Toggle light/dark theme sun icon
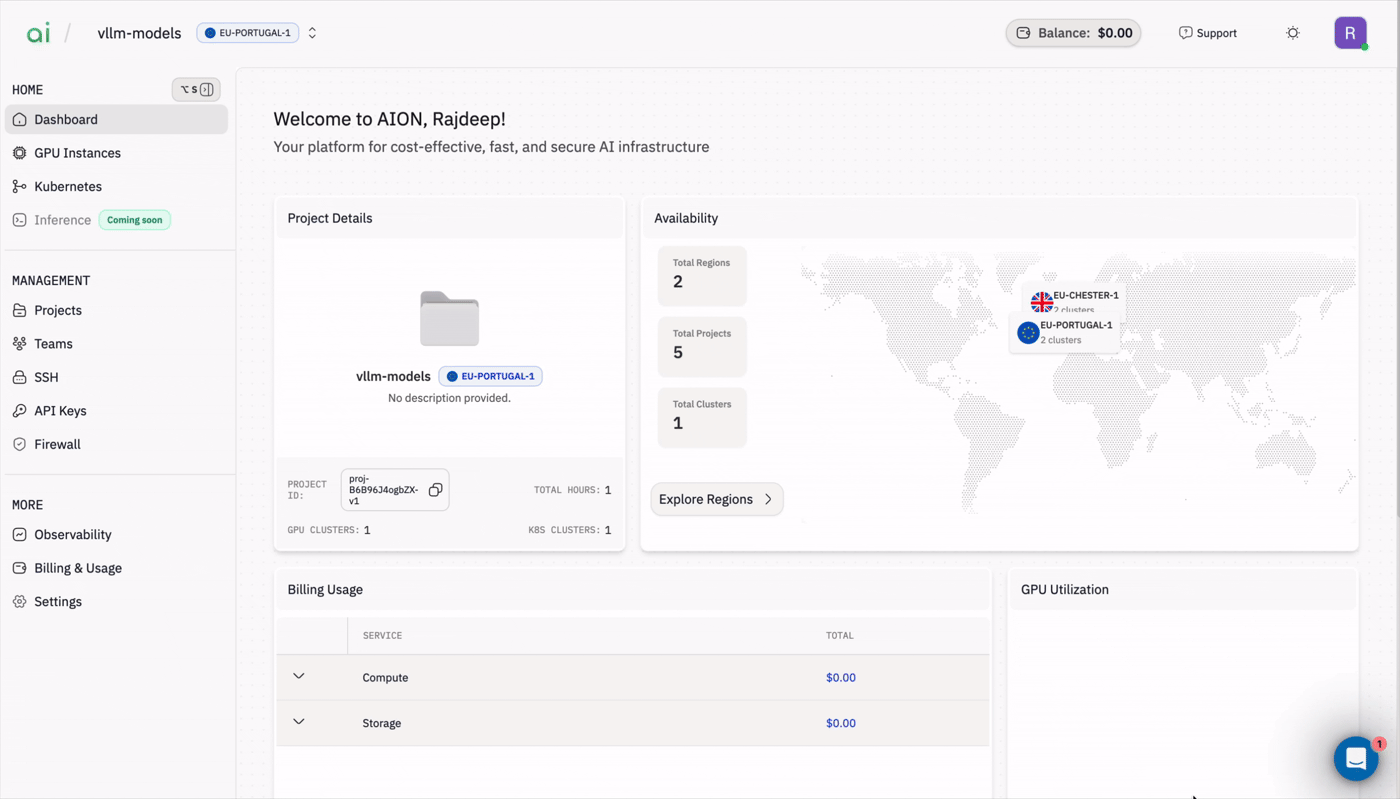 click(x=1293, y=33)
